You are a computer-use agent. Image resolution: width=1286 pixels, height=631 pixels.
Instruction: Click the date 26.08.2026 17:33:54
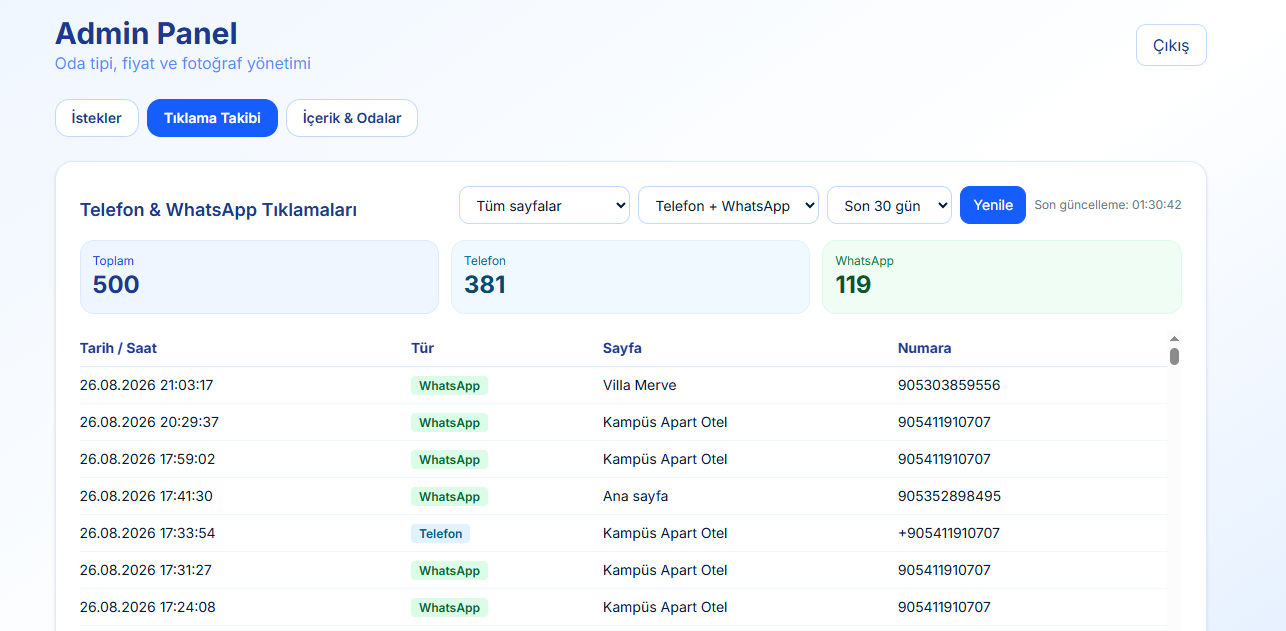(x=147, y=533)
